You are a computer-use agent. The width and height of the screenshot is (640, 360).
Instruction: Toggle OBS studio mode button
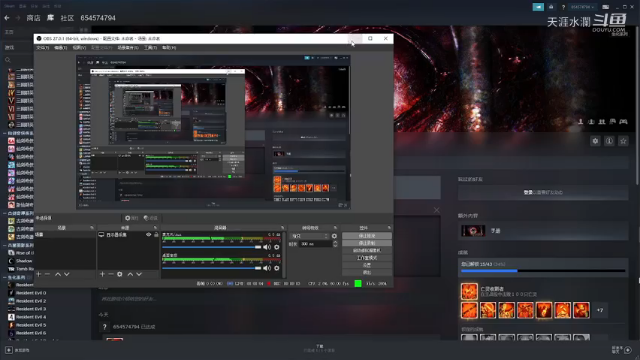pos(367,258)
